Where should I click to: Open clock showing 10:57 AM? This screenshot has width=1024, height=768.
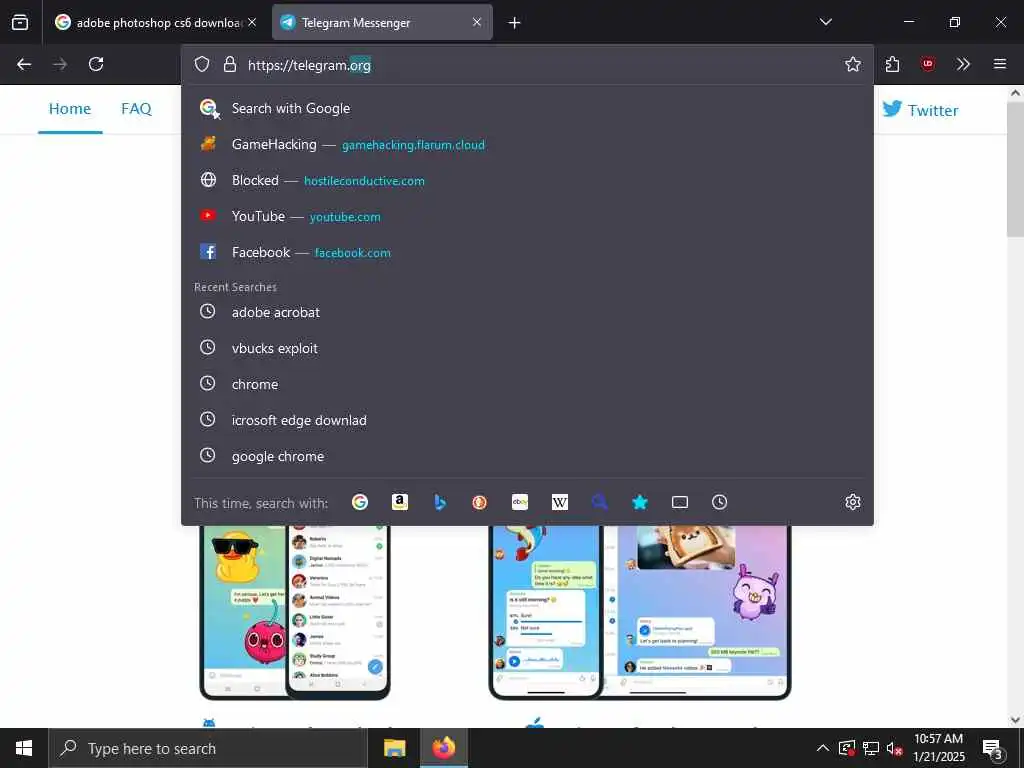coord(938,748)
